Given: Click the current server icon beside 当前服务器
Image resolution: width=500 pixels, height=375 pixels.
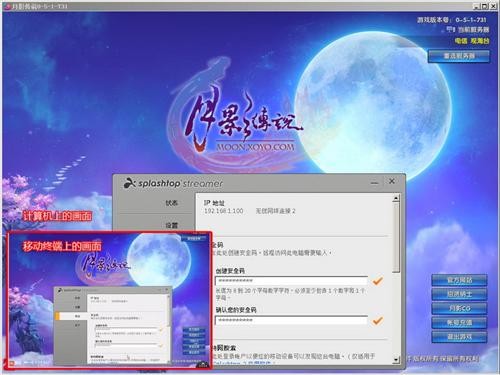Looking at the screenshot, I should tap(451, 29).
